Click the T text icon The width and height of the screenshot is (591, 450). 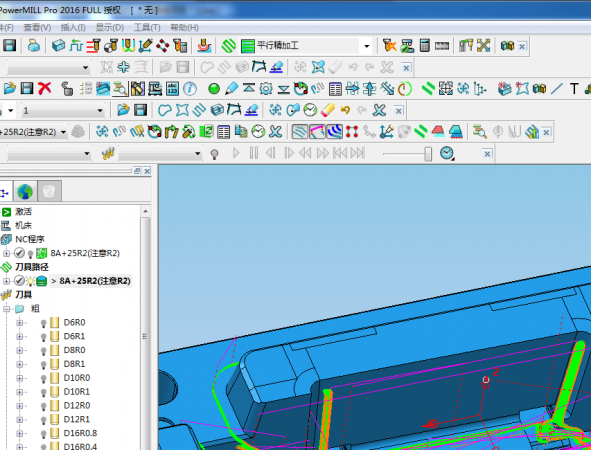click(x=574, y=89)
